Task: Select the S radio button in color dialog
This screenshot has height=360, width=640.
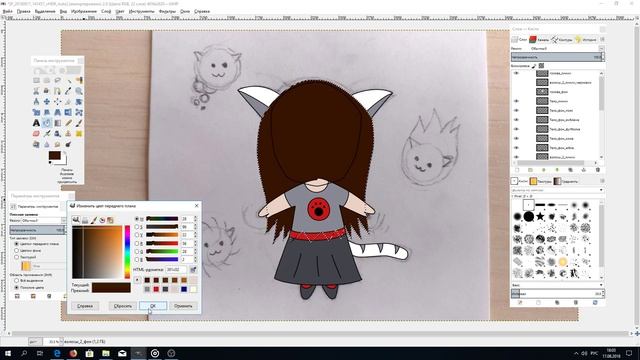Action: point(137,227)
